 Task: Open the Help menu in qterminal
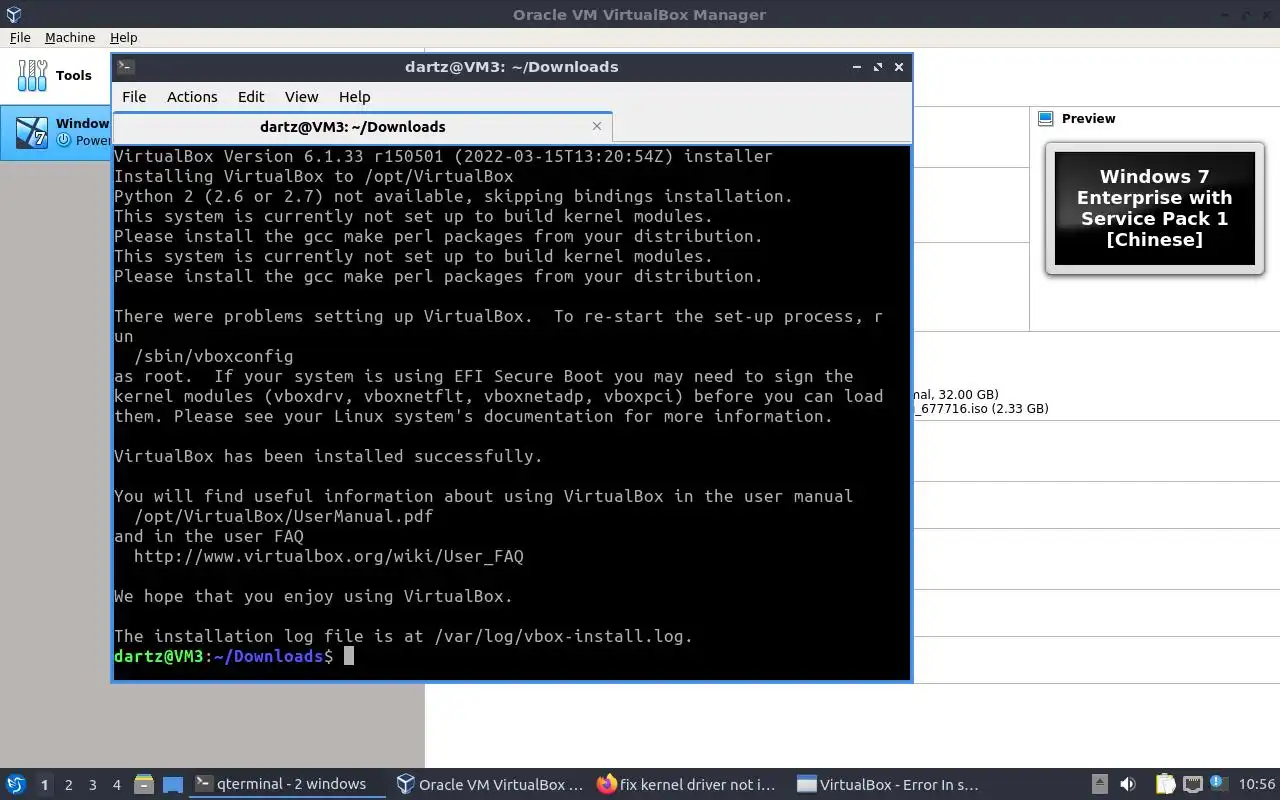tap(354, 97)
